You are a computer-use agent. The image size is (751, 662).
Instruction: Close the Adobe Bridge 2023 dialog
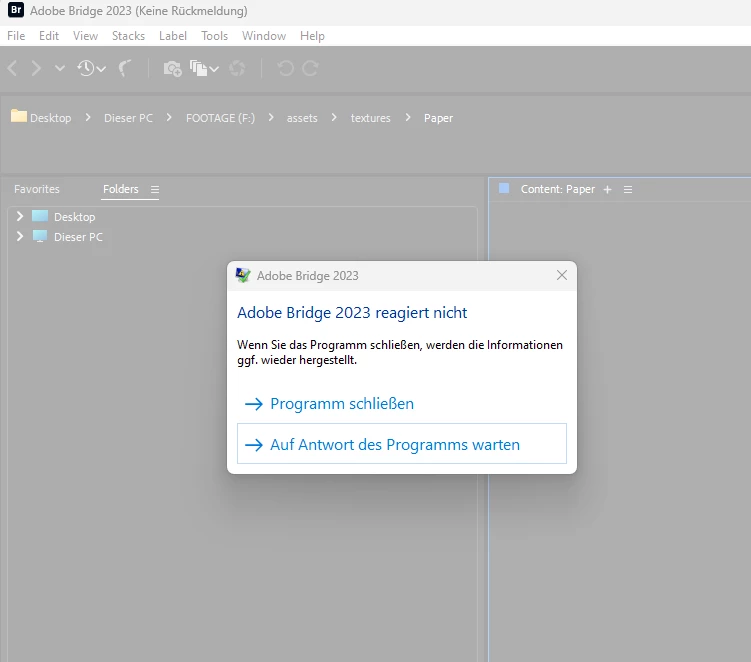(x=562, y=275)
